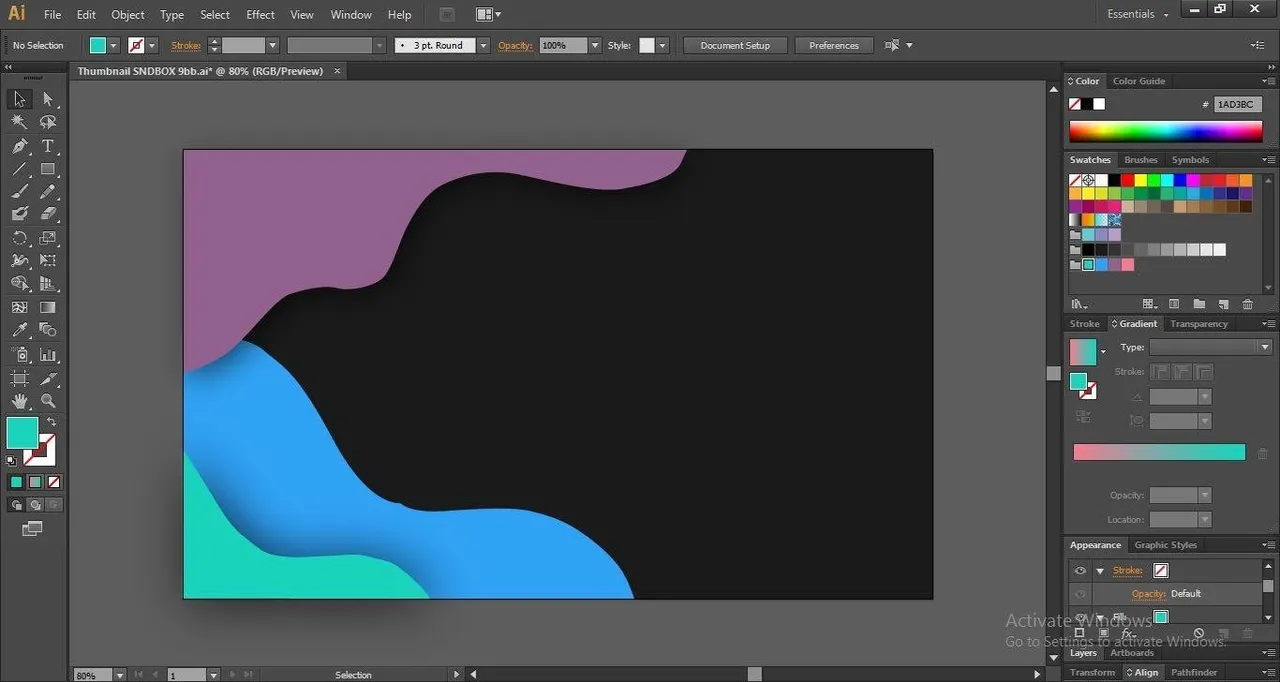Select the Rotate tool
Image resolution: width=1280 pixels, height=682 pixels.
coord(19,238)
